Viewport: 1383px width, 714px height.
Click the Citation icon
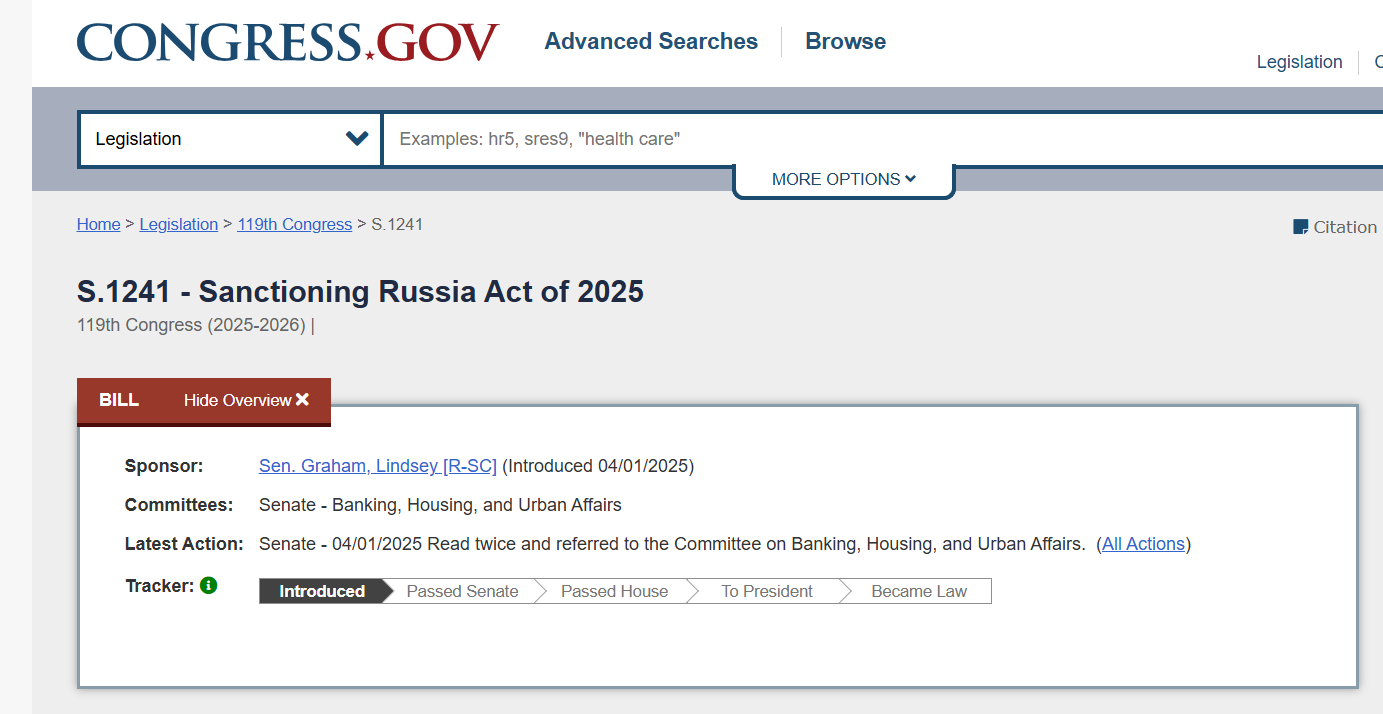pyautogui.click(x=1301, y=227)
